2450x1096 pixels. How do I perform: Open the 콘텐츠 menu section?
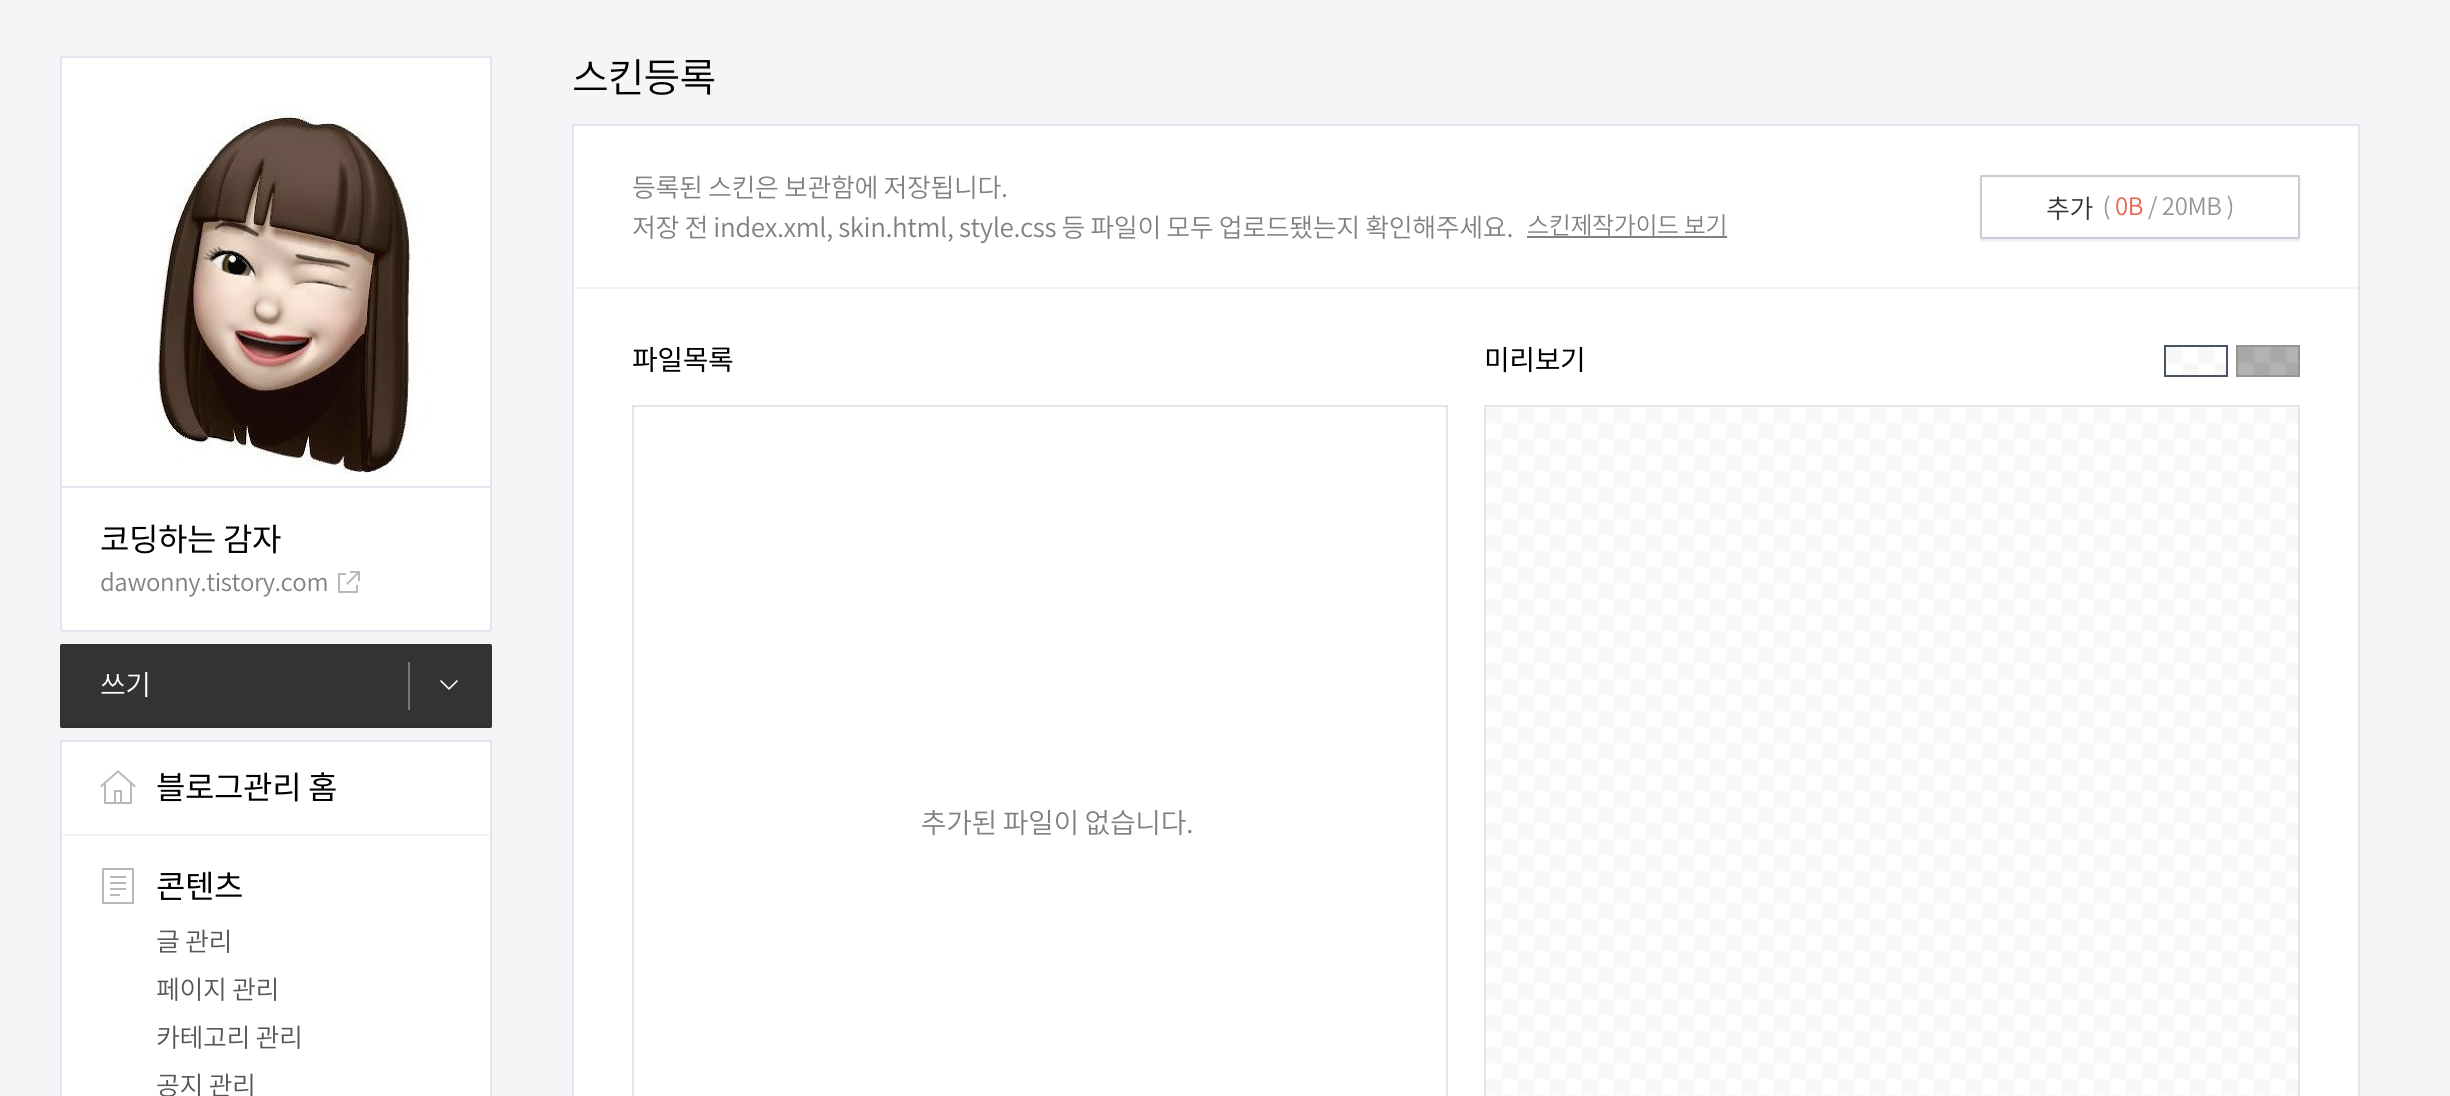coord(200,886)
